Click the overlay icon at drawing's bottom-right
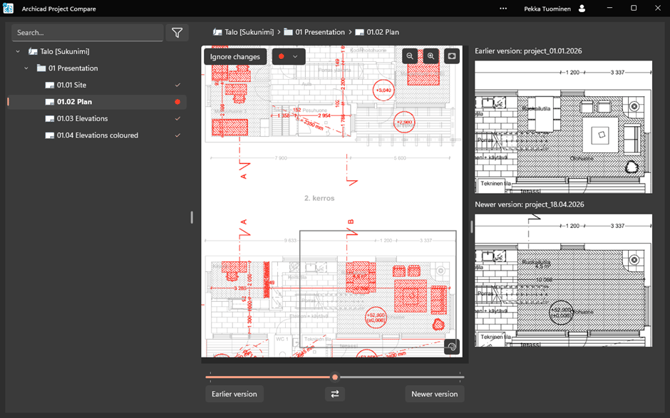 [x=452, y=347]
